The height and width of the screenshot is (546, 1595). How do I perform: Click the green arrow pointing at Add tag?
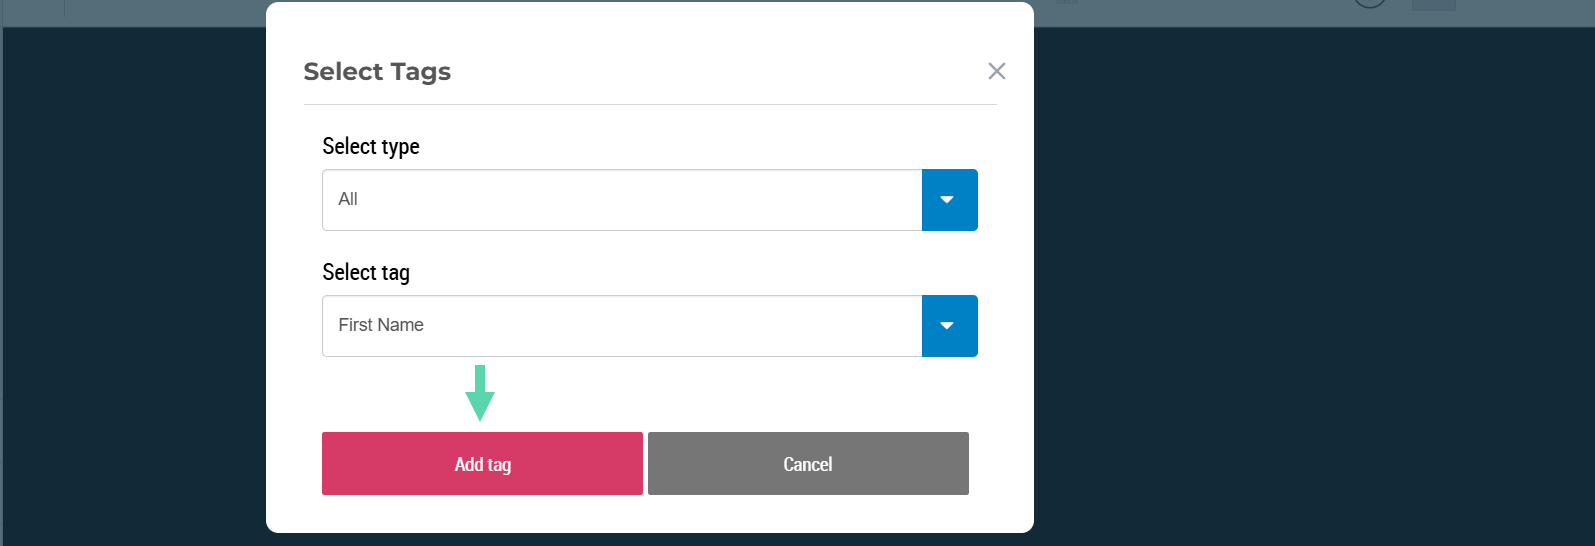(x=480, y=393)
